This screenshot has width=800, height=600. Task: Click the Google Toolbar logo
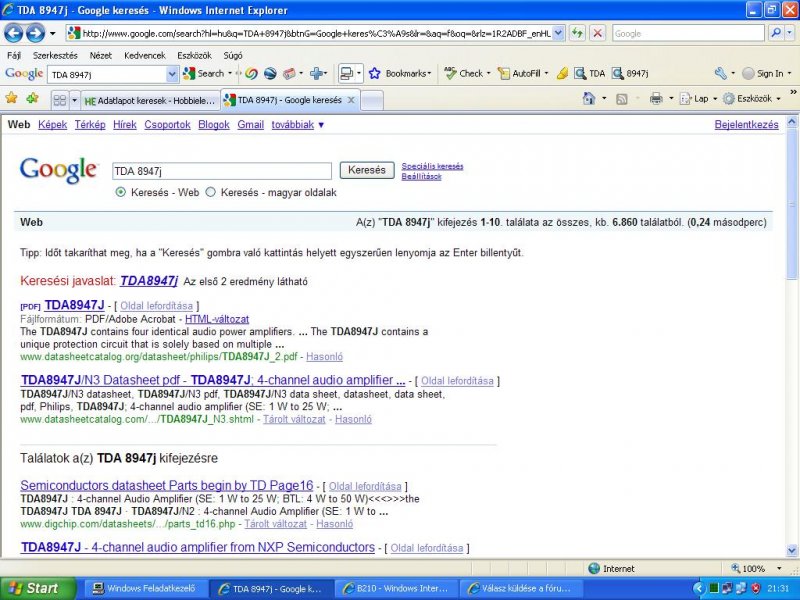[24, 74]
